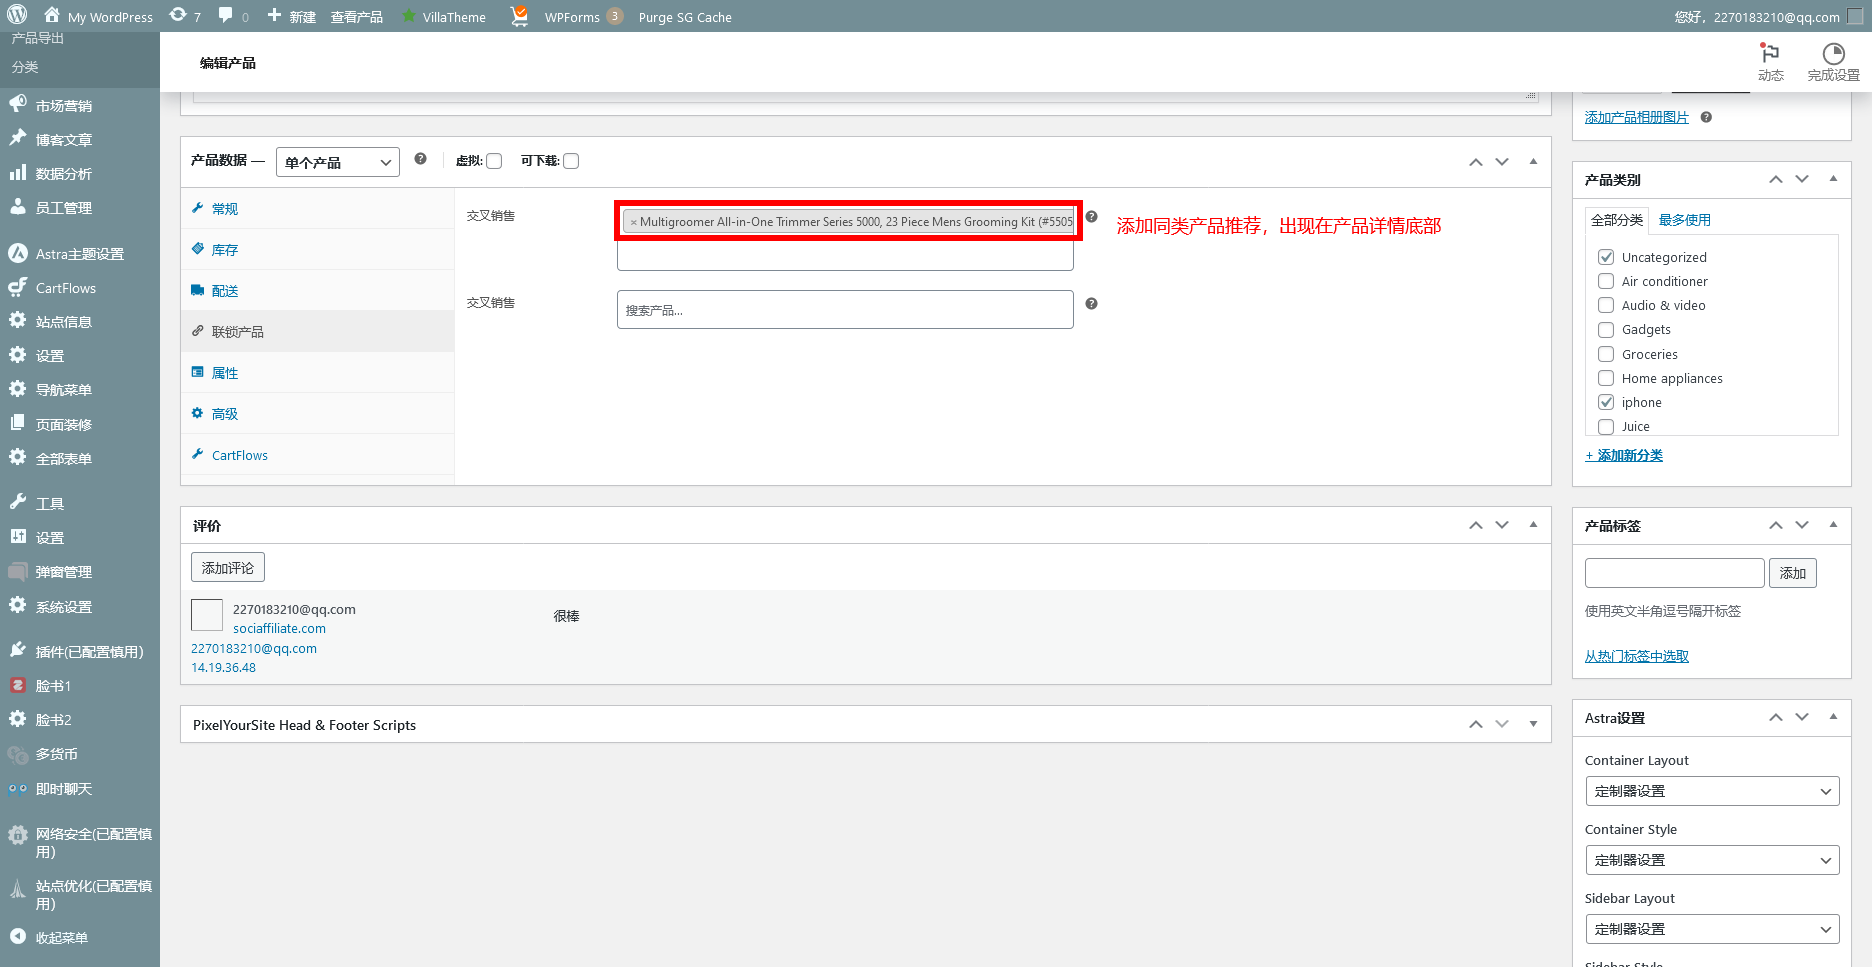Remove the Multigroomer product tag via ×
The width and height of the screenshot is (1872, 967).
click(x=633, y=222)
